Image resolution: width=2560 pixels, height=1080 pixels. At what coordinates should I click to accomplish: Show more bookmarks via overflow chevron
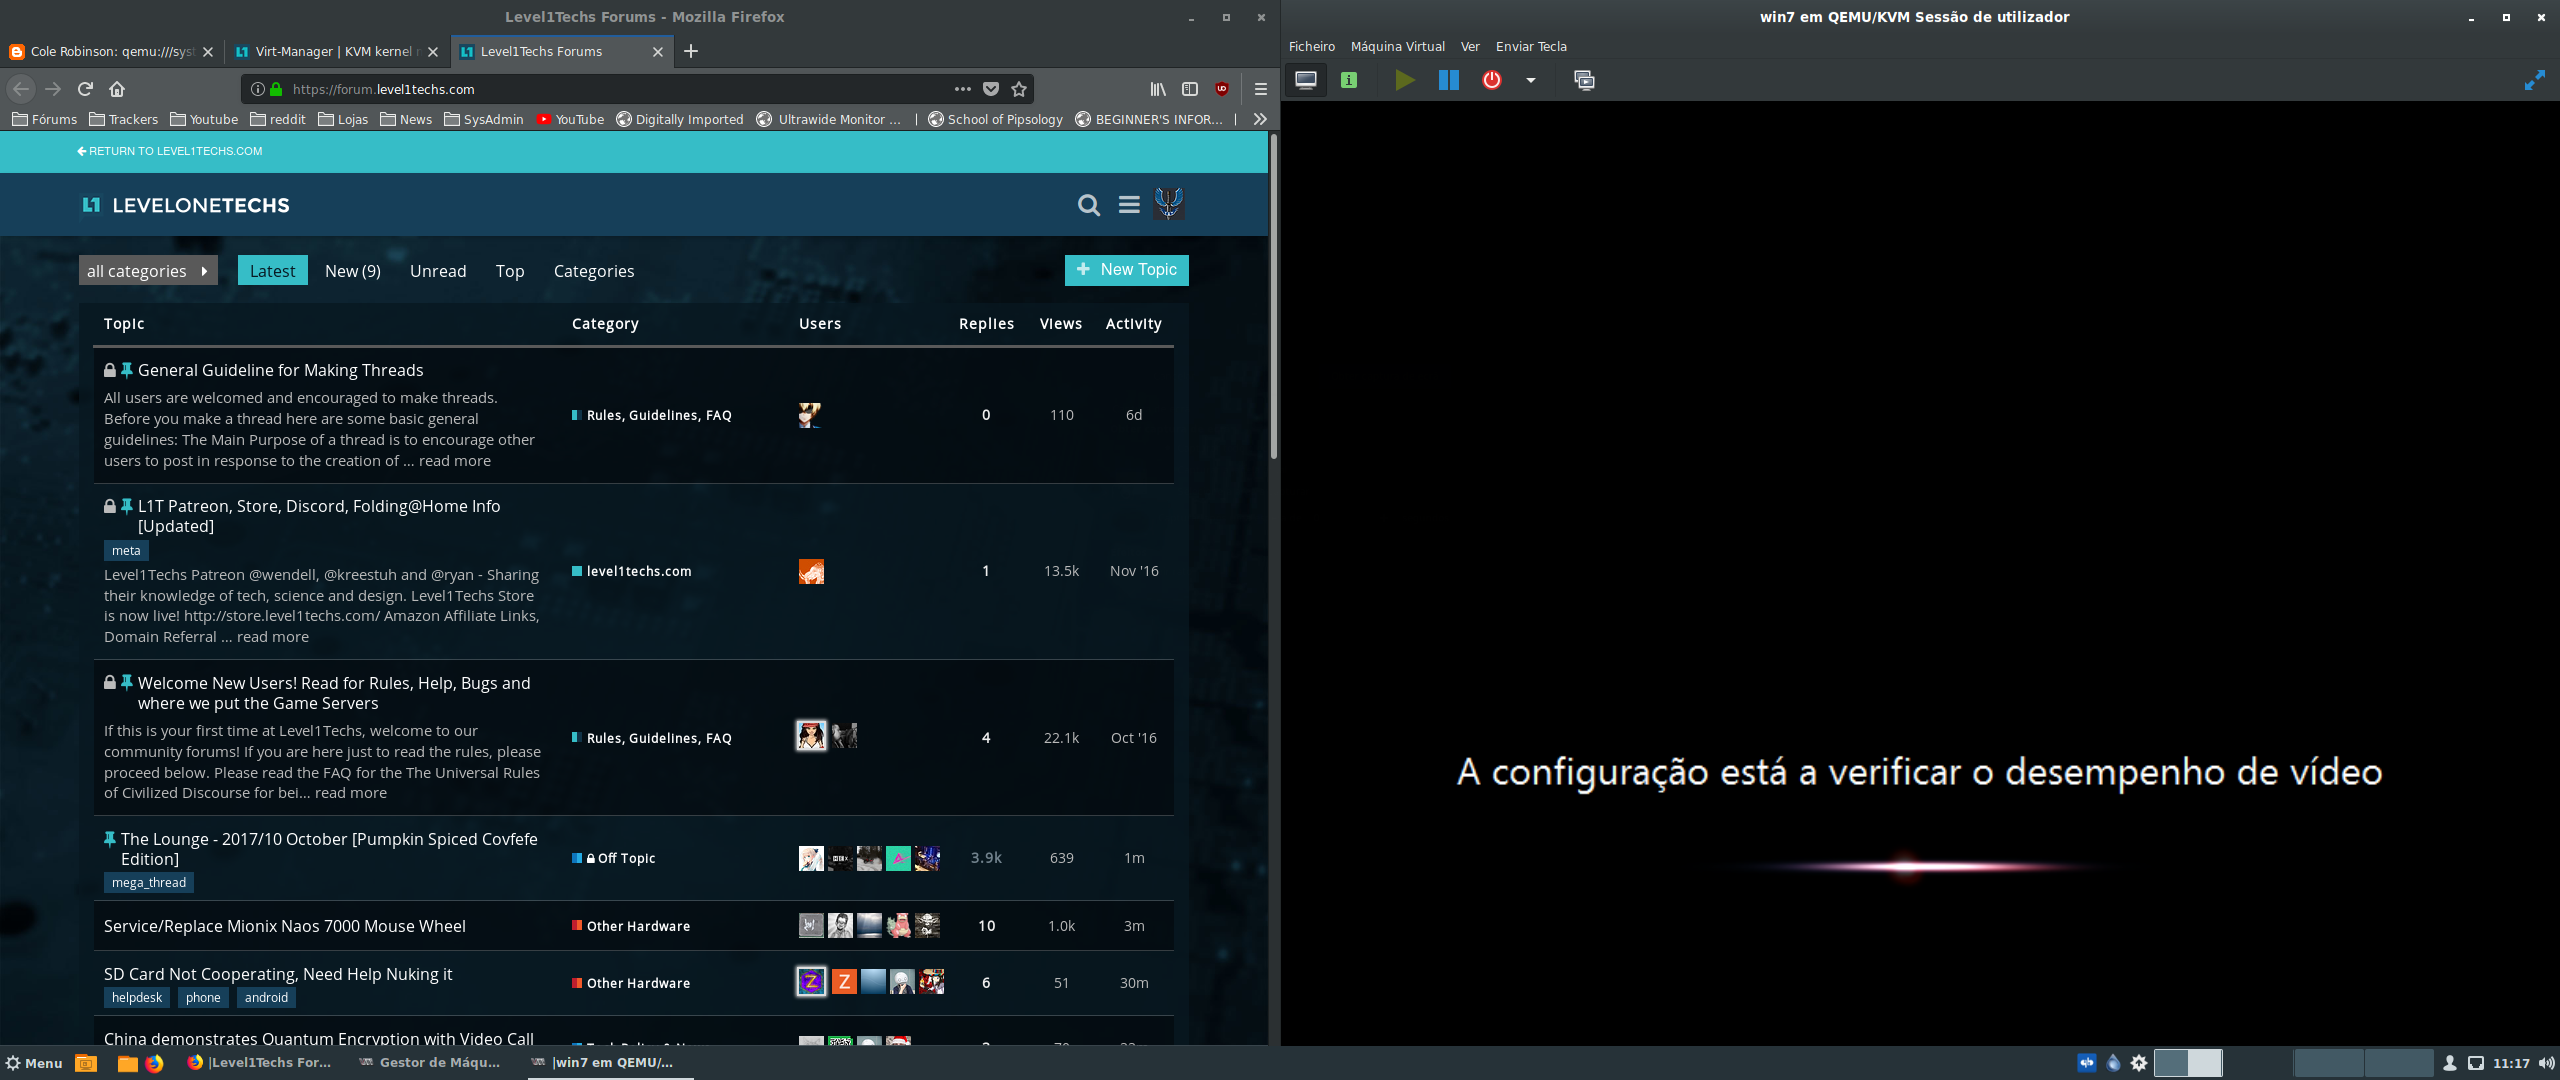pyautogui.click(x=1260, y=119)
